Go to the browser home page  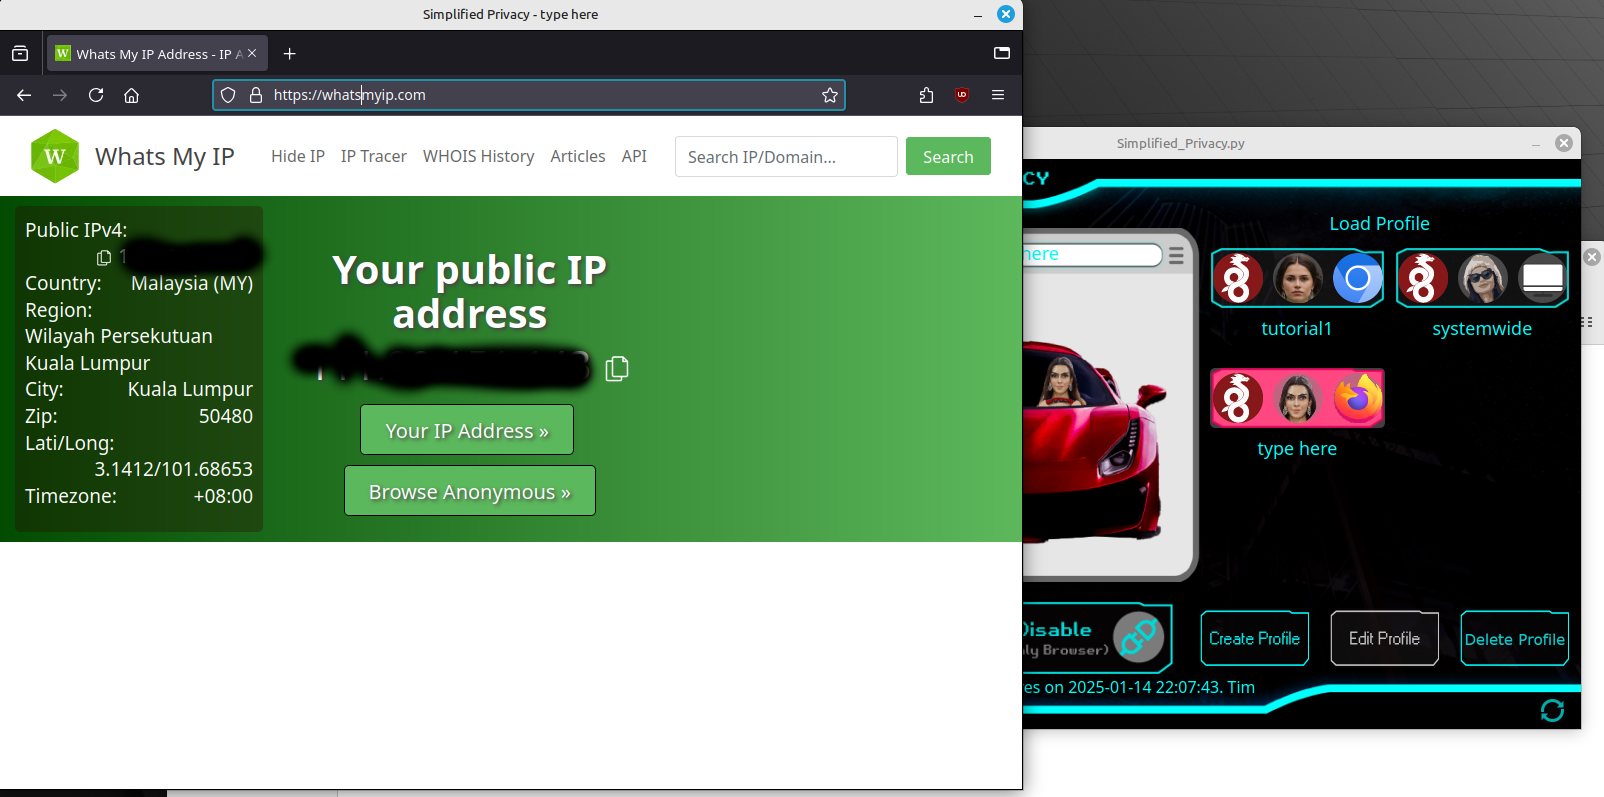point(131,95)
